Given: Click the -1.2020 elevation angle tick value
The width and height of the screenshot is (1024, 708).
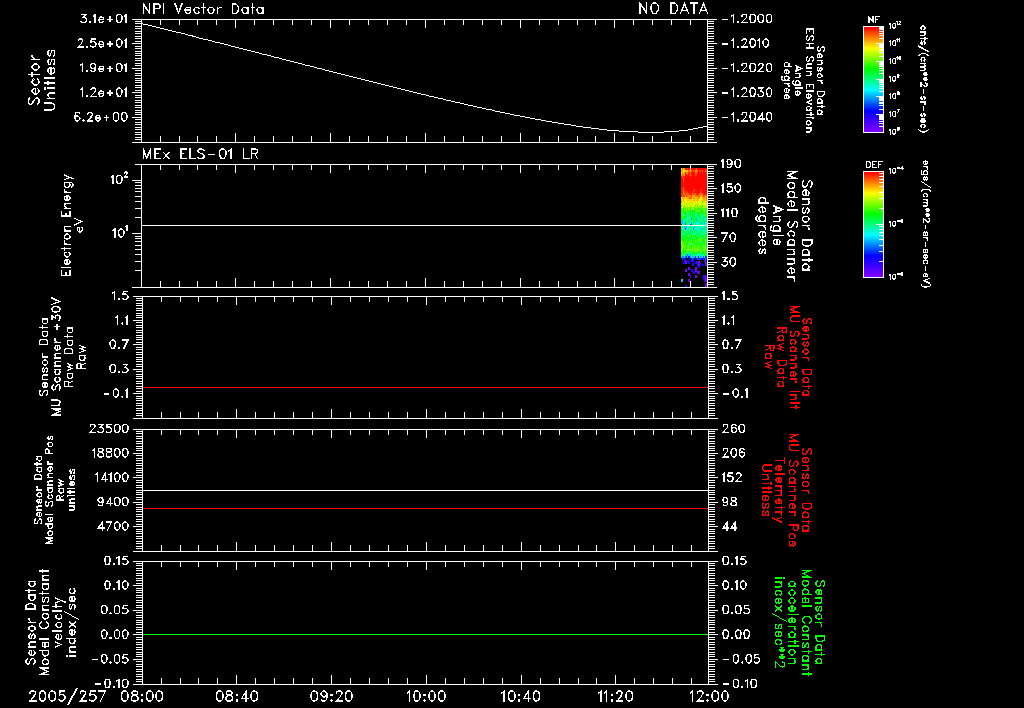Looking at the screenshot, I should coord(746,68).
